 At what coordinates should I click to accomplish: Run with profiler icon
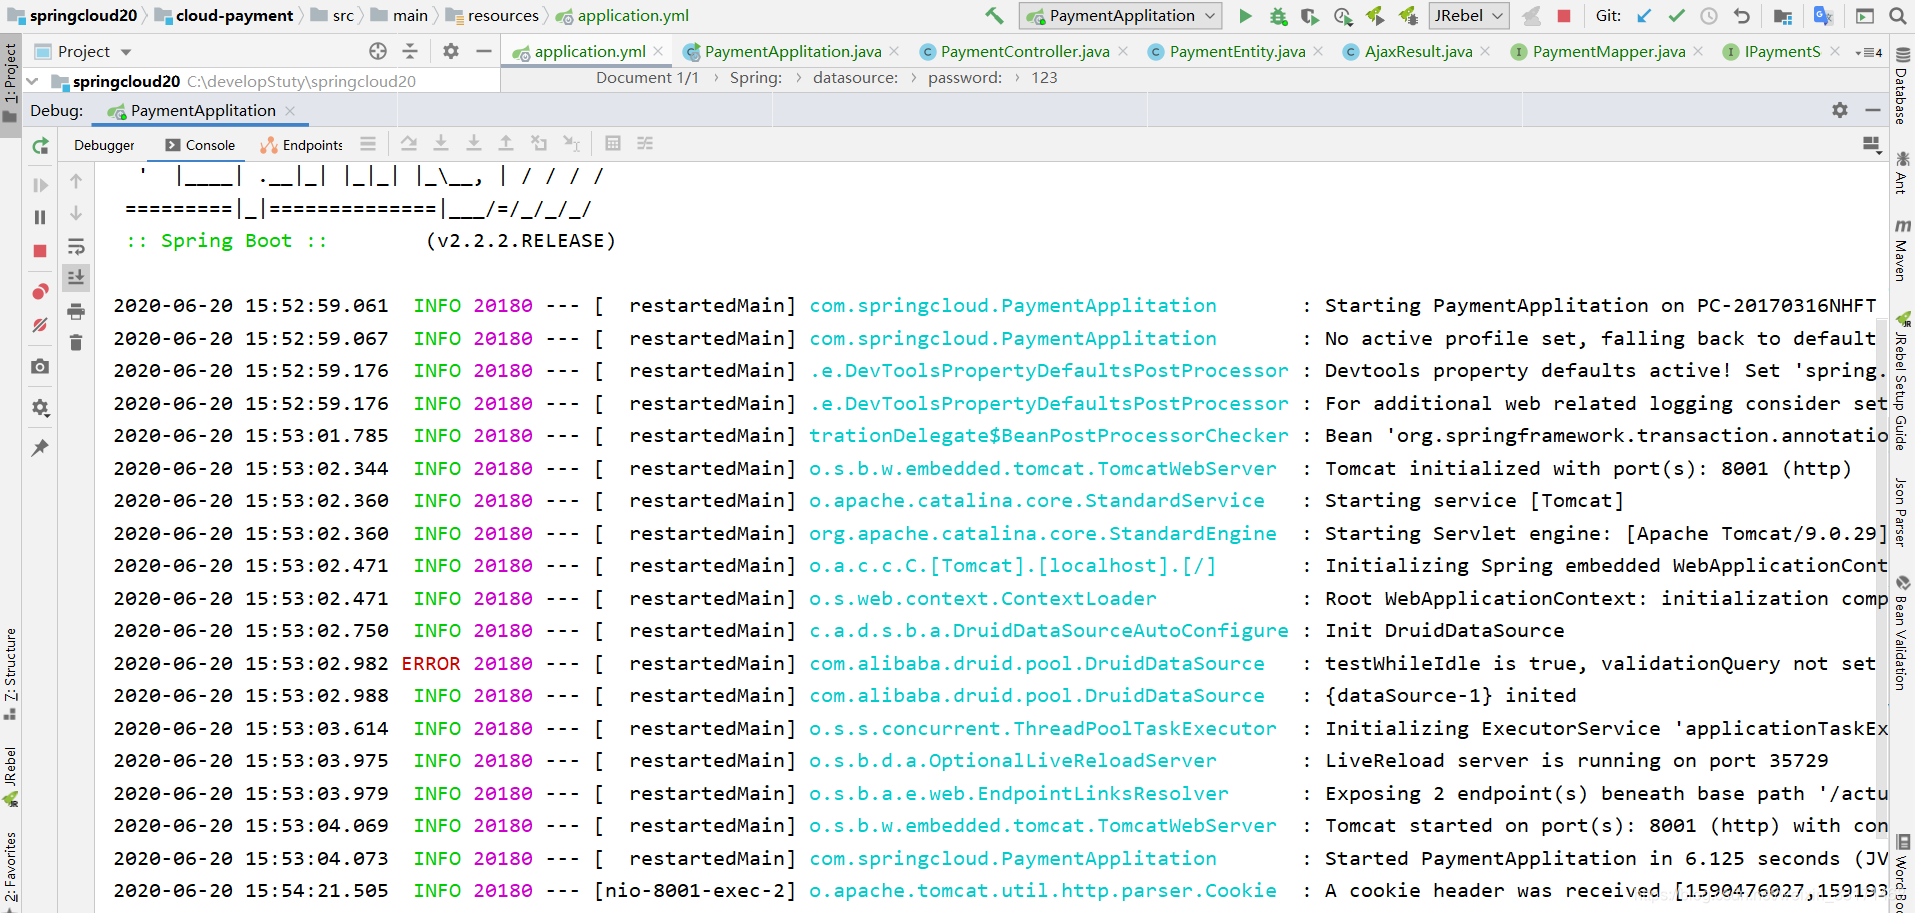[x=1343, y=16]
